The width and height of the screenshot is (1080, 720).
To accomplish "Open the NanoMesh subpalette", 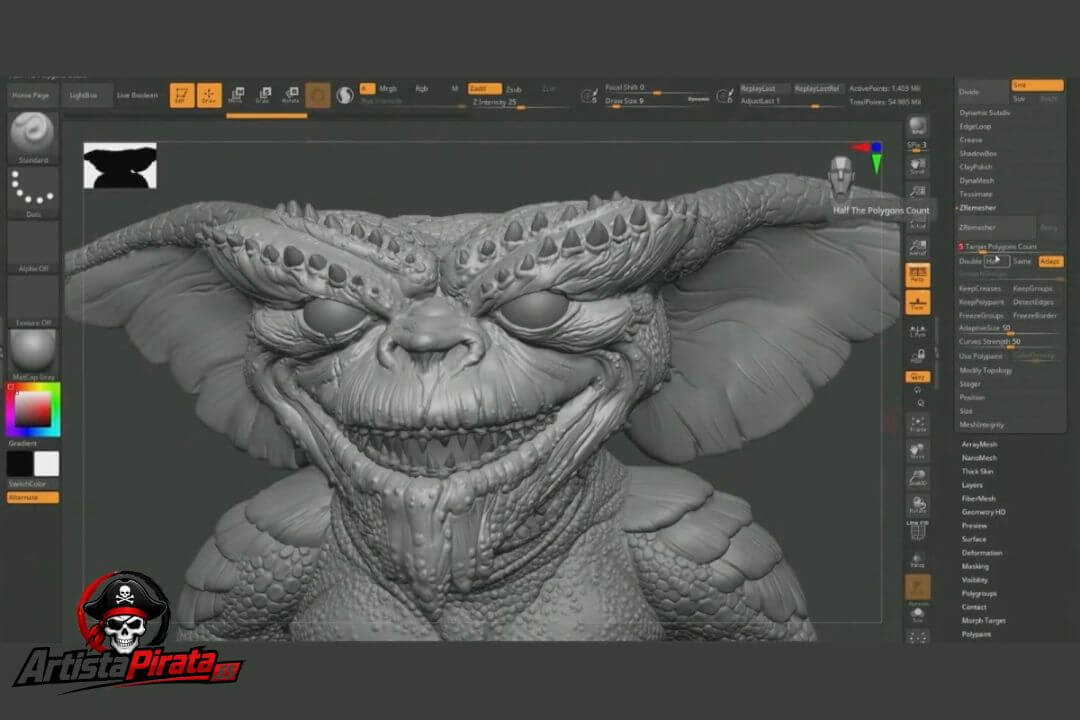I will click(x=979, y=458).
